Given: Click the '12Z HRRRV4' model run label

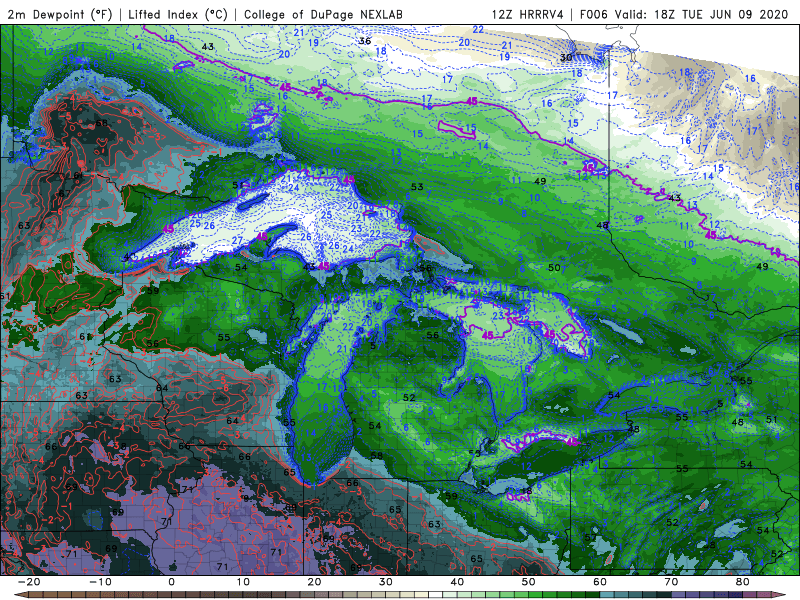Looking at the screenshot, I should click(528, 14).
